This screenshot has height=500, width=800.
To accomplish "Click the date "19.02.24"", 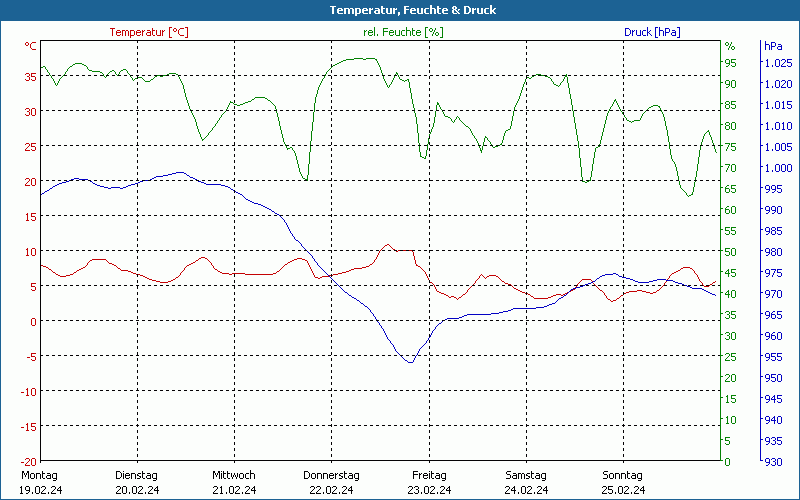I will pos(40,490).
